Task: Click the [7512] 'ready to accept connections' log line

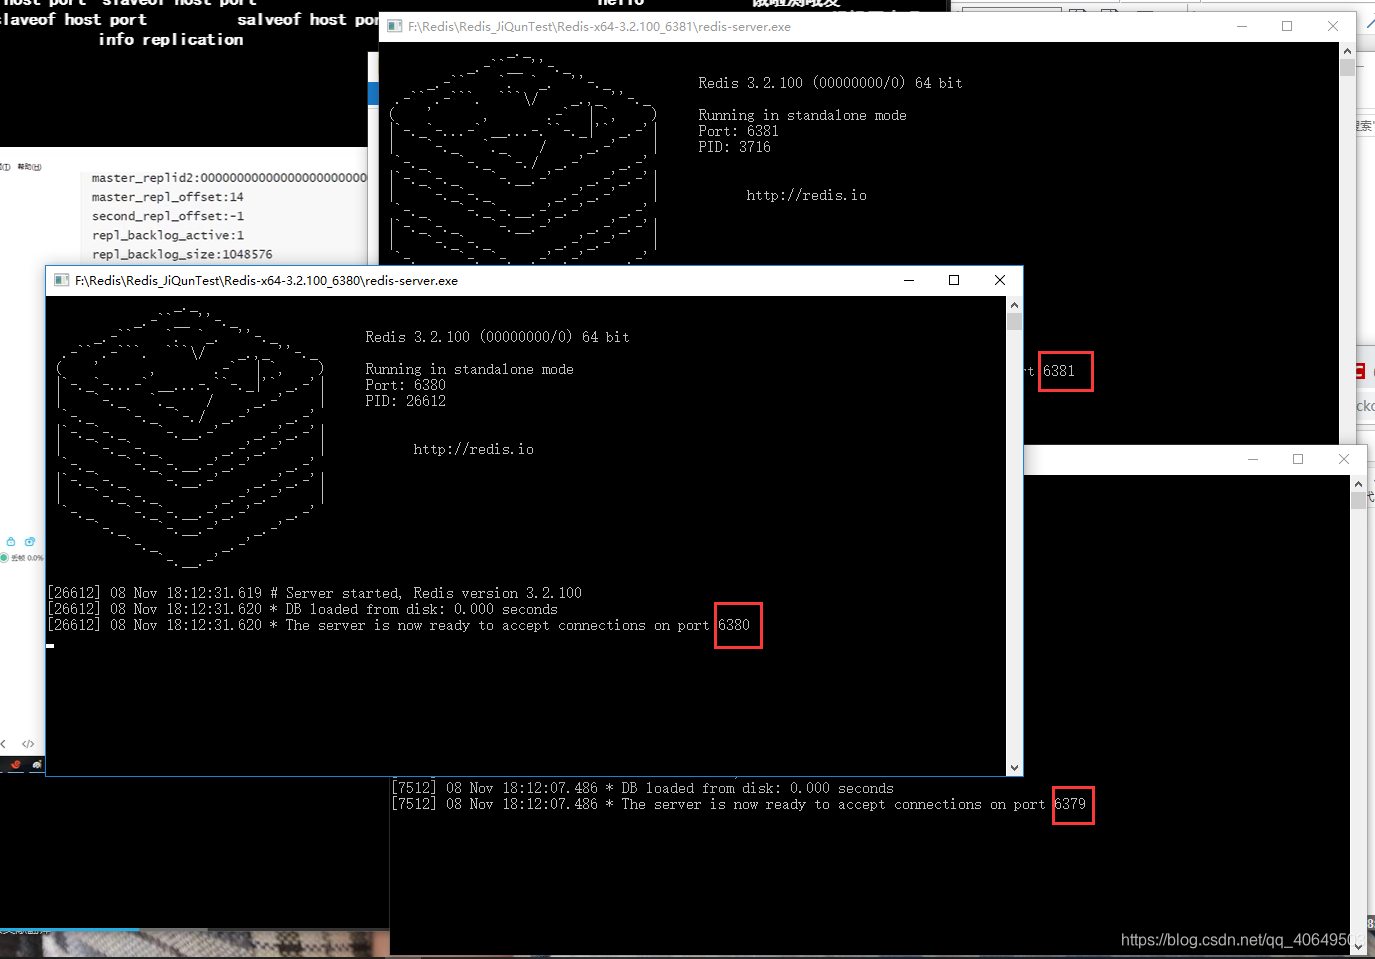Action: 739,804
